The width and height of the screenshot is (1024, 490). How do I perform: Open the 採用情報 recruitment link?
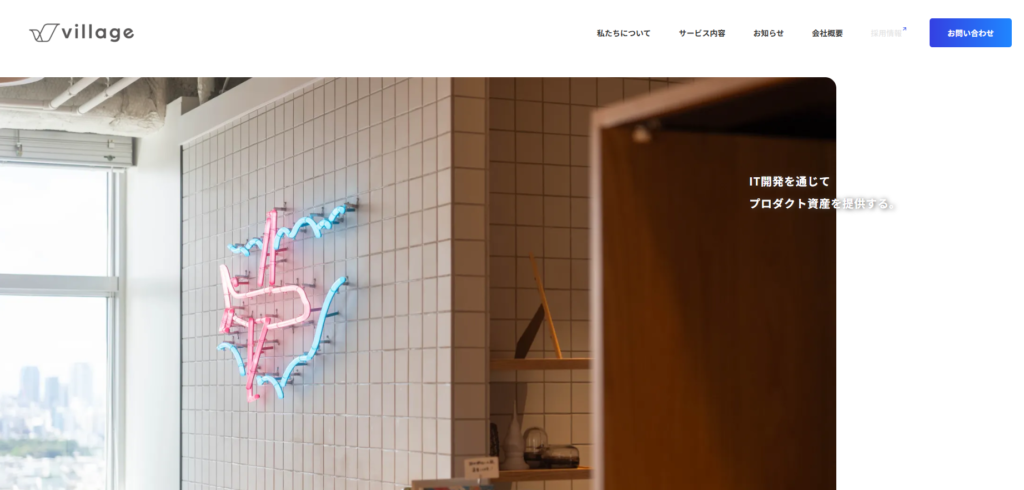(x=886, y=33)
